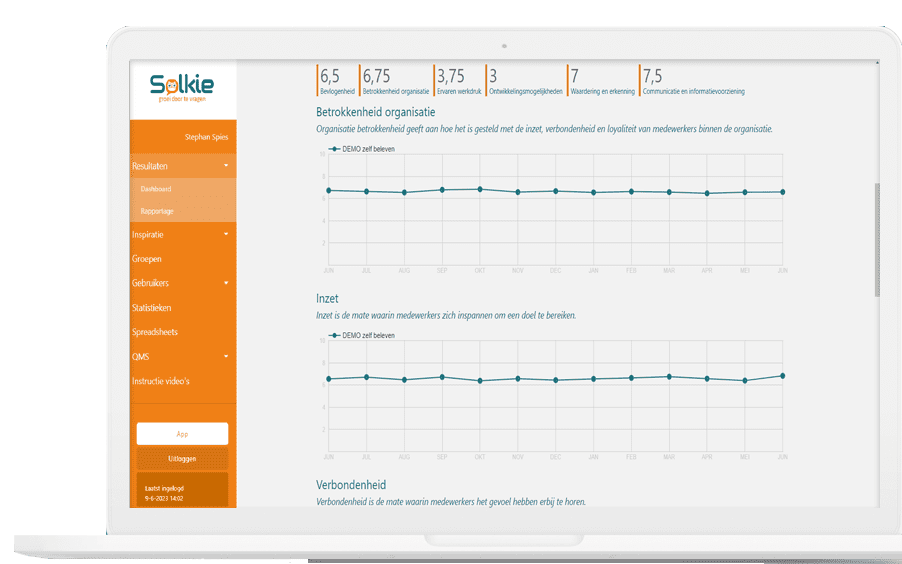Viewport: 902px width, 564px height.
Task: Click the Inzet section heading
Action: pos(327,299)
